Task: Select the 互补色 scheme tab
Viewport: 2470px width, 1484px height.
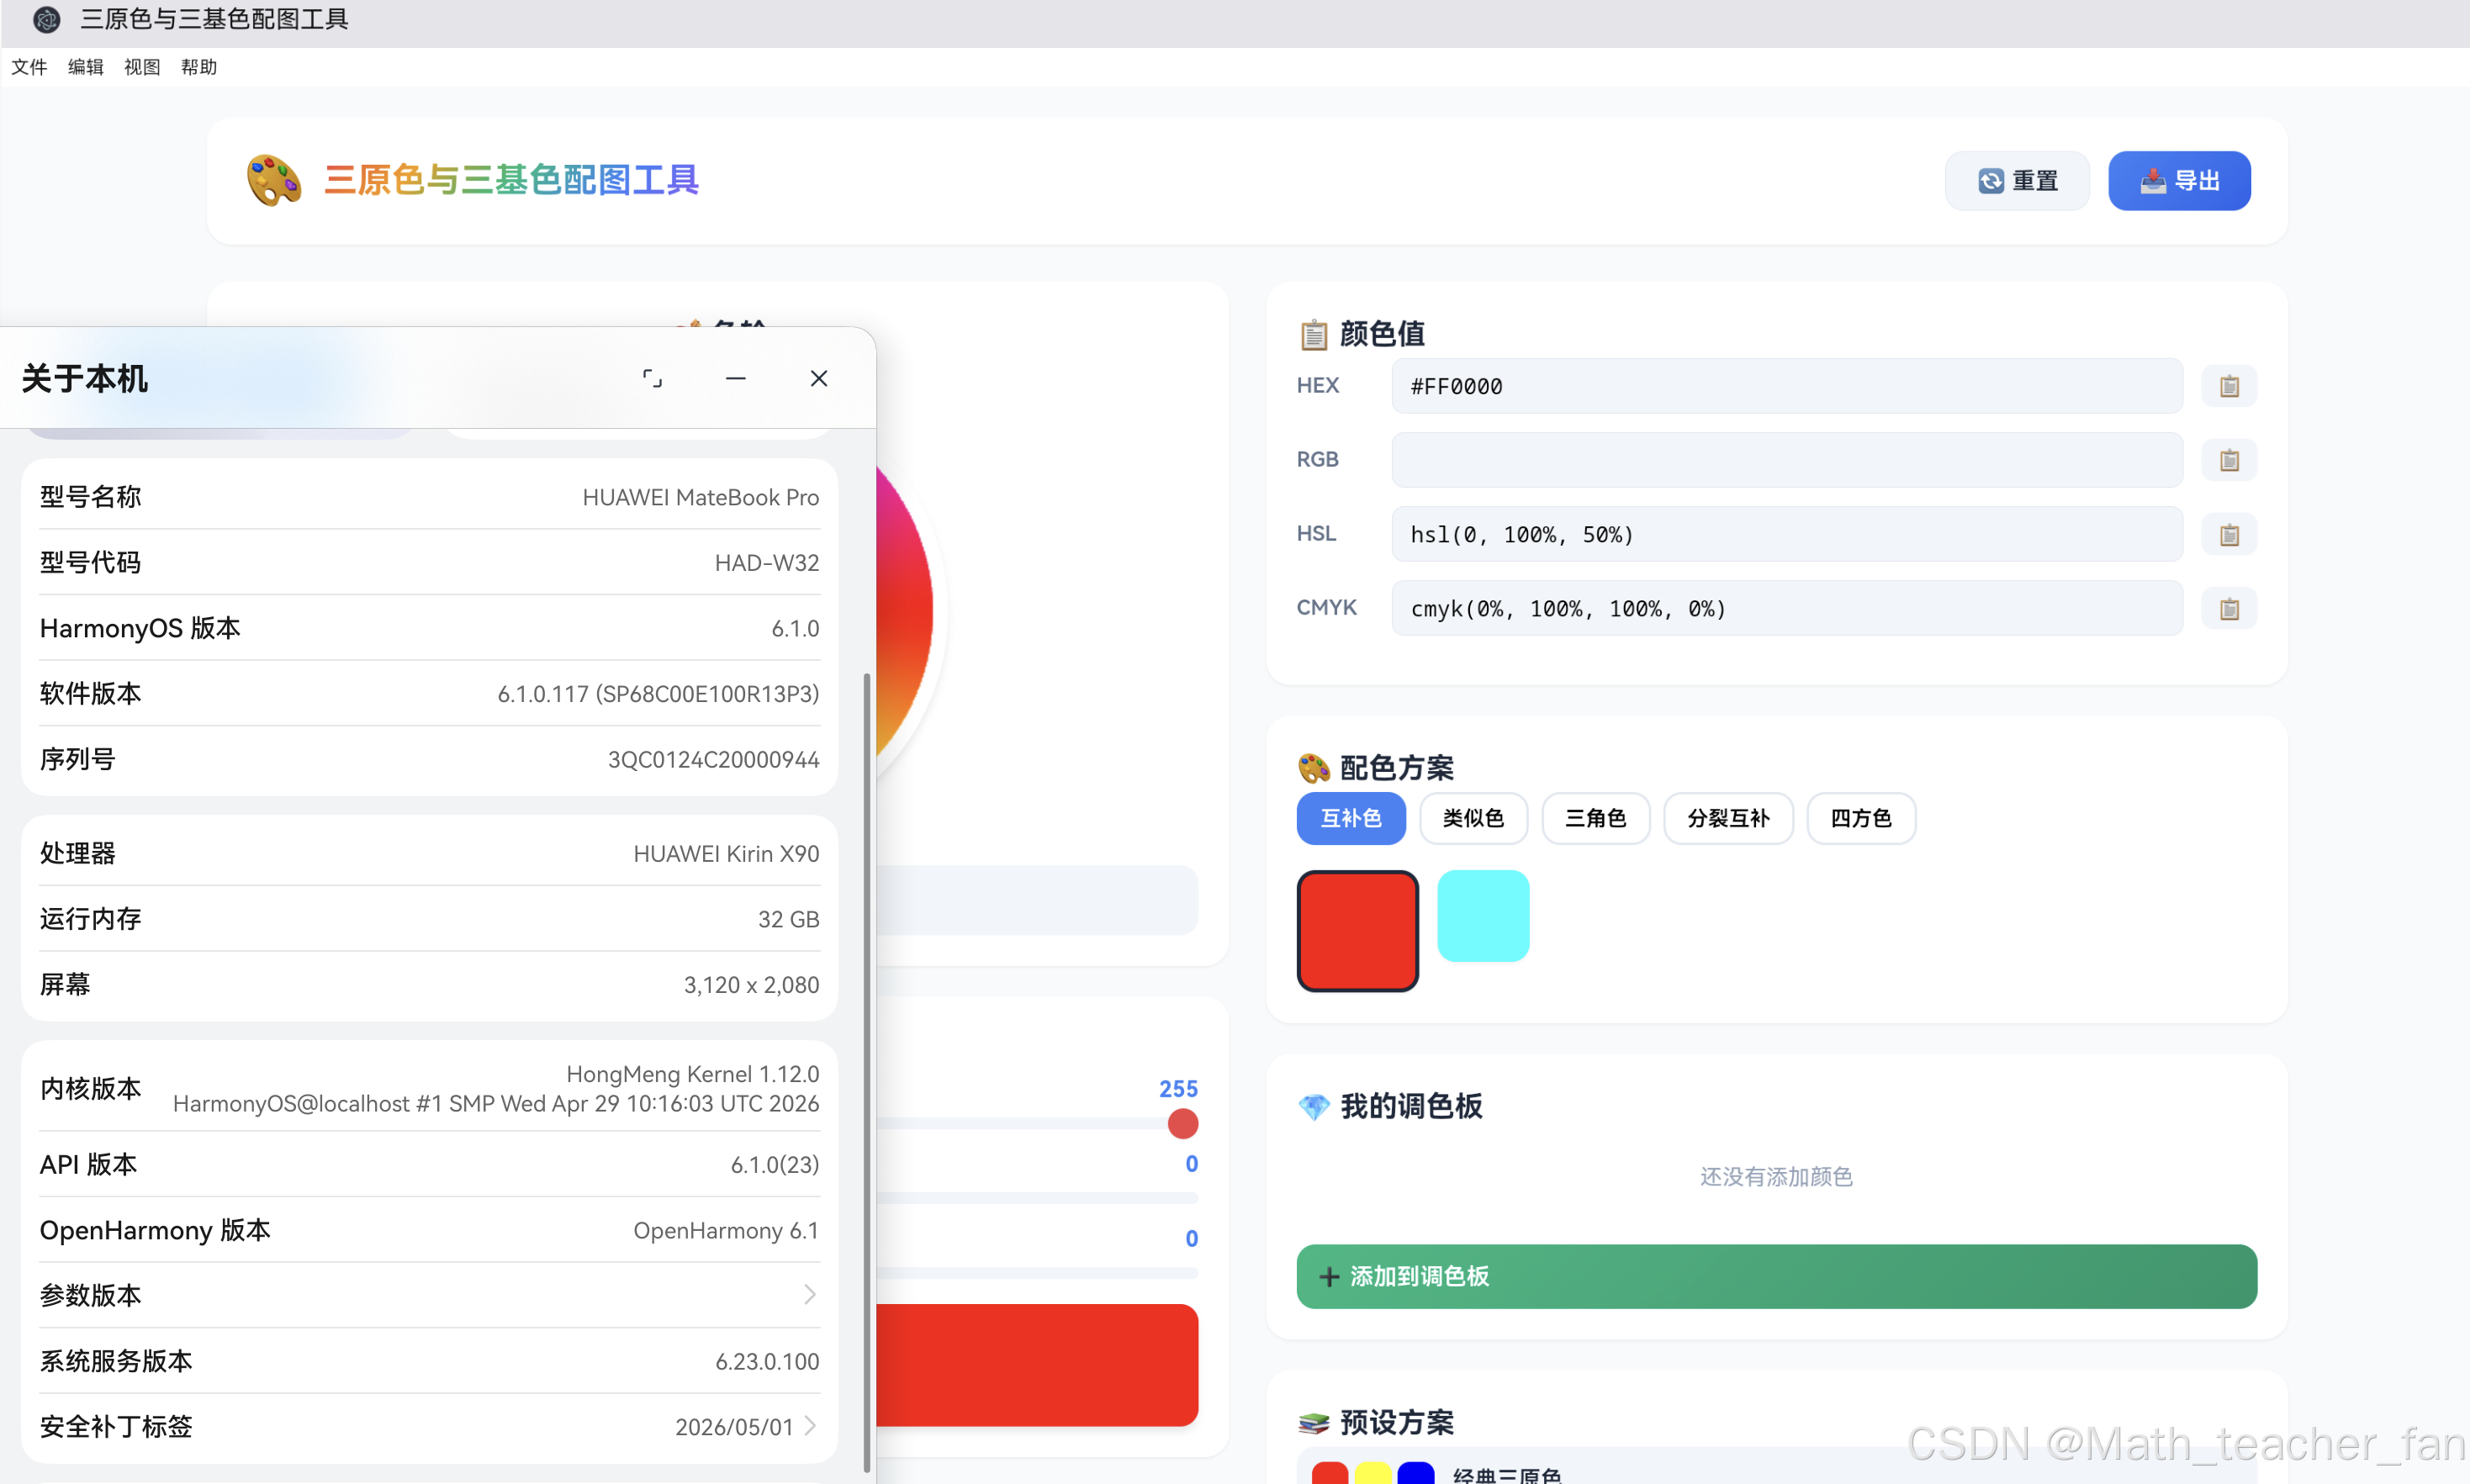Action: tap(1351, 819)
